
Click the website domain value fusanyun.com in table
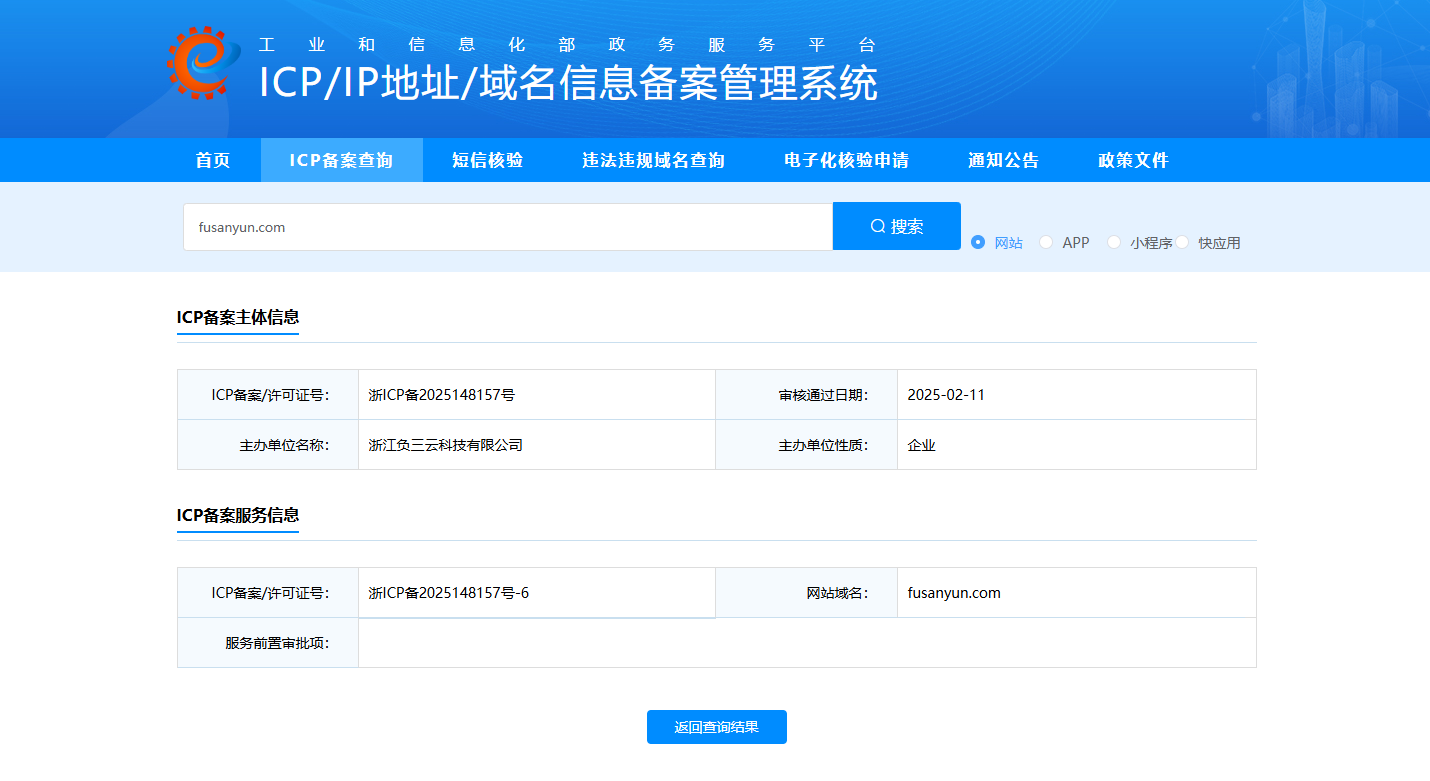pos(954,593)
